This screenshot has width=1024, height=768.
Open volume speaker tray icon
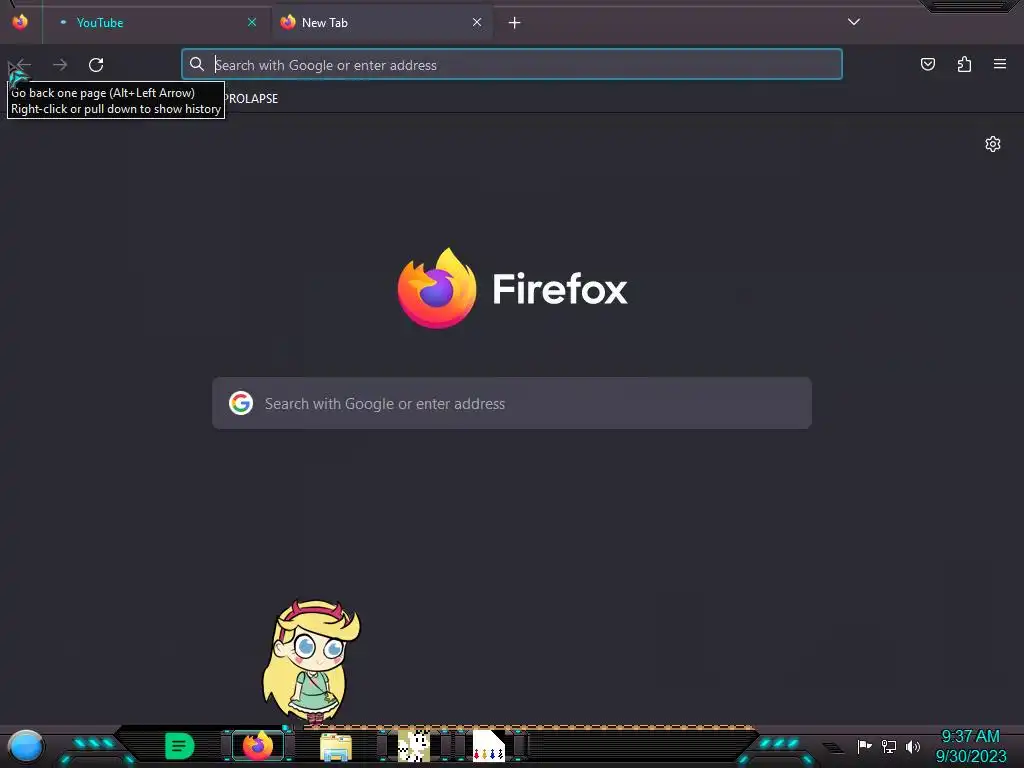tap(913, 746)
